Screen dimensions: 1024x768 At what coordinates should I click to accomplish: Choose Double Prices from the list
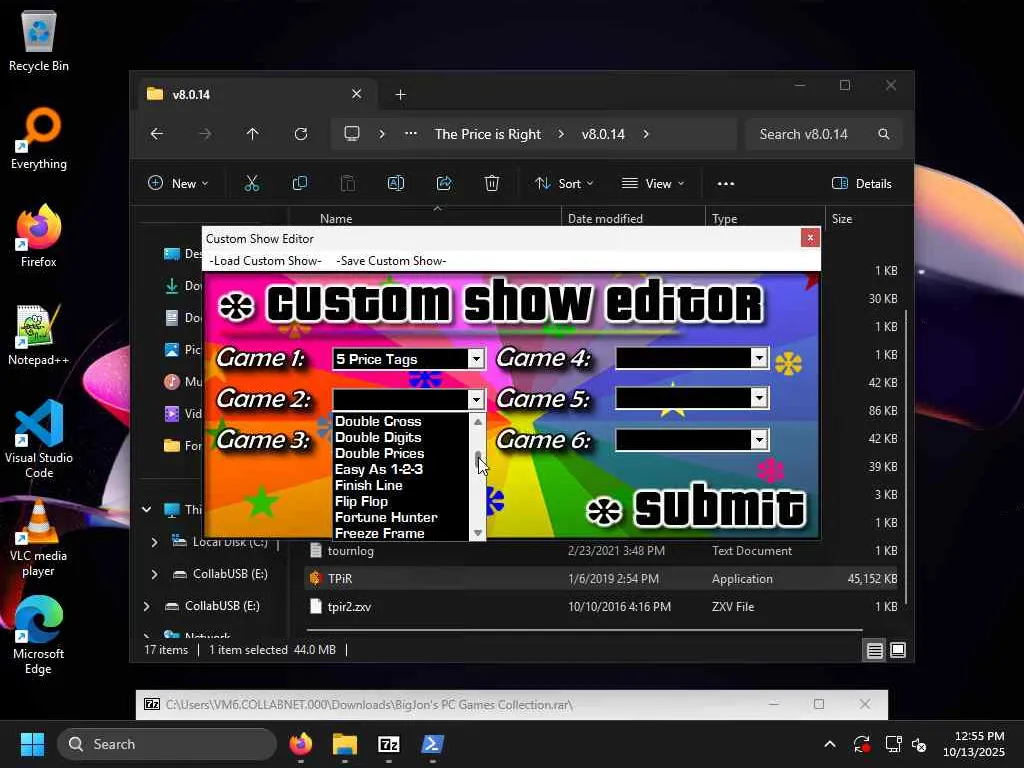[x=379, y=453]
